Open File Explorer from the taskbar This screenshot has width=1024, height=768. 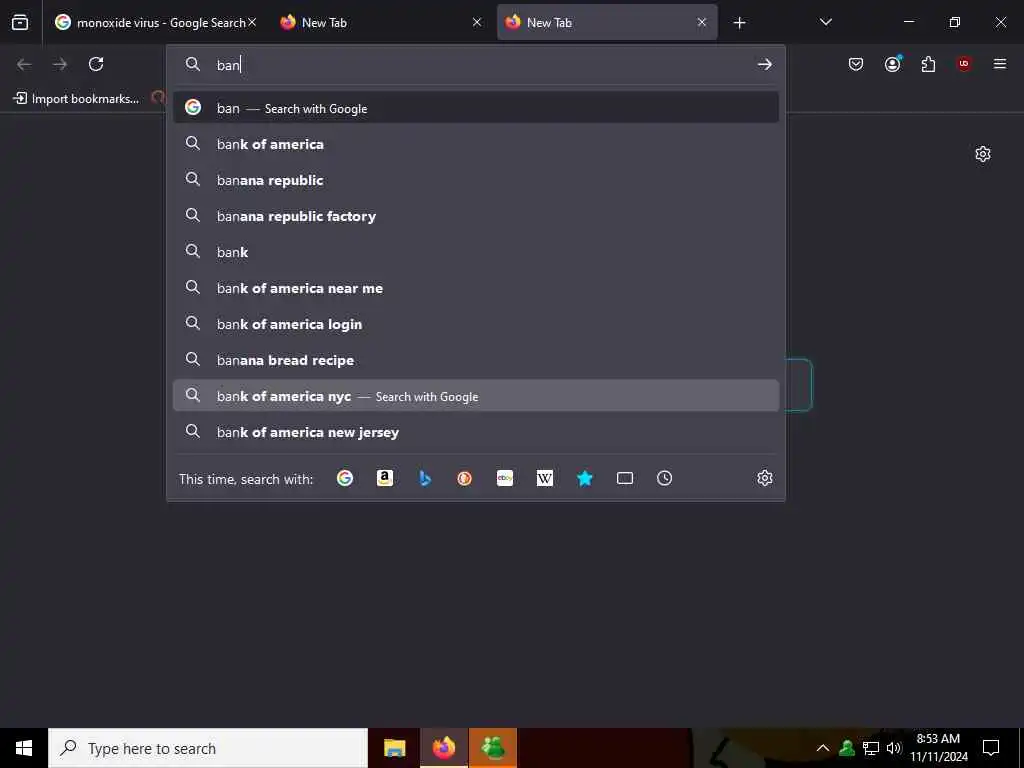coord(394,748)
